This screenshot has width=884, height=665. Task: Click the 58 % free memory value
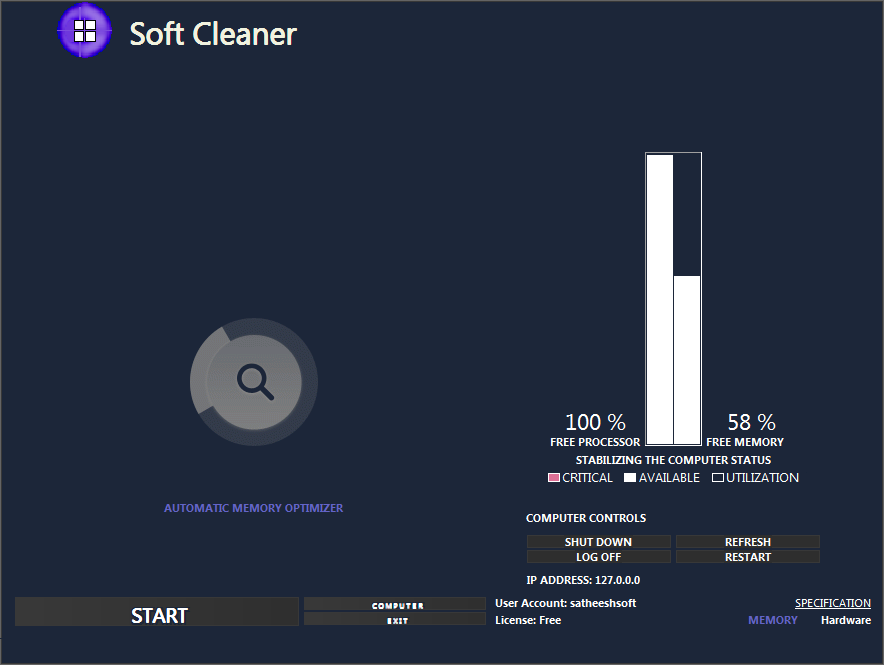click(x=751, y=422)
